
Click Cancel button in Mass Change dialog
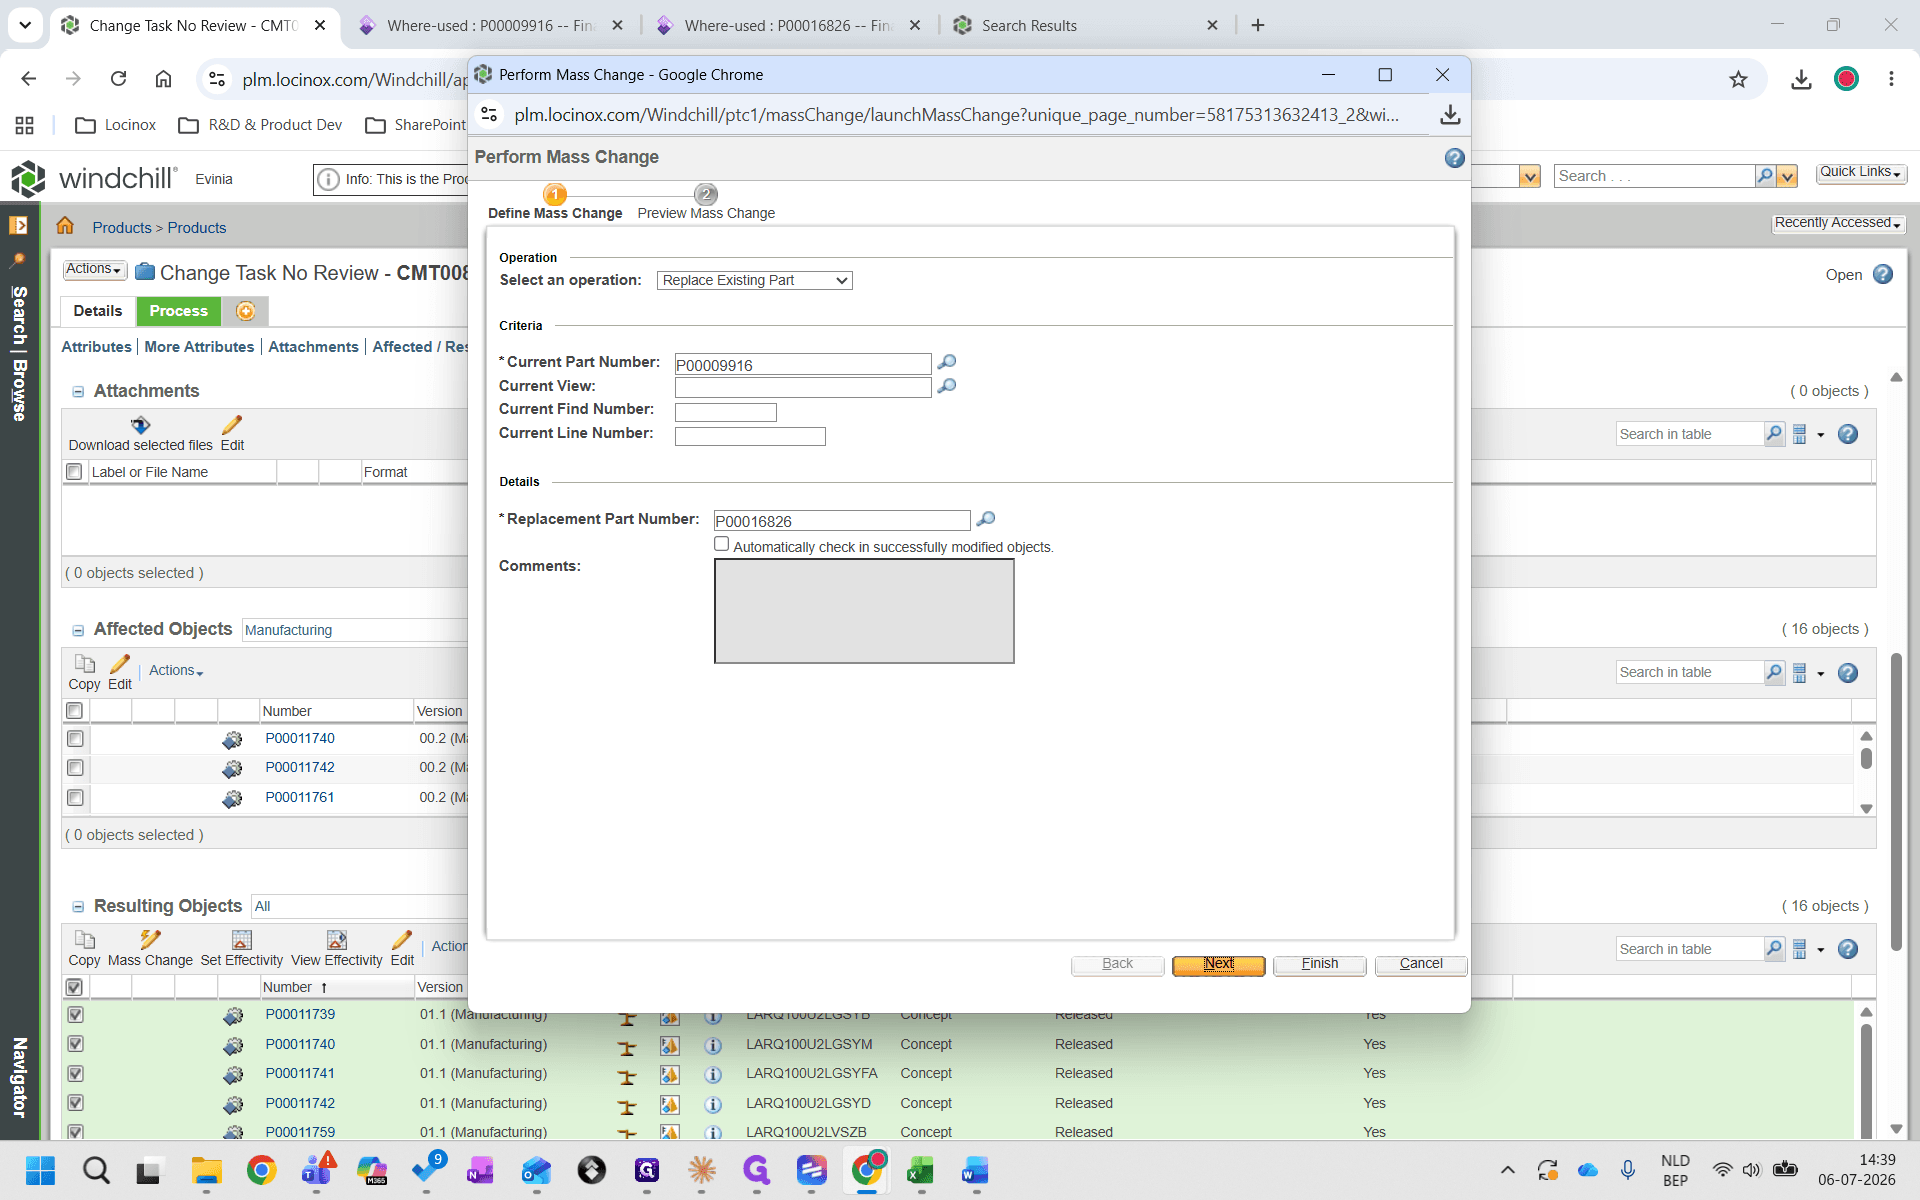pyautogui.click(x=1421, y=964)
